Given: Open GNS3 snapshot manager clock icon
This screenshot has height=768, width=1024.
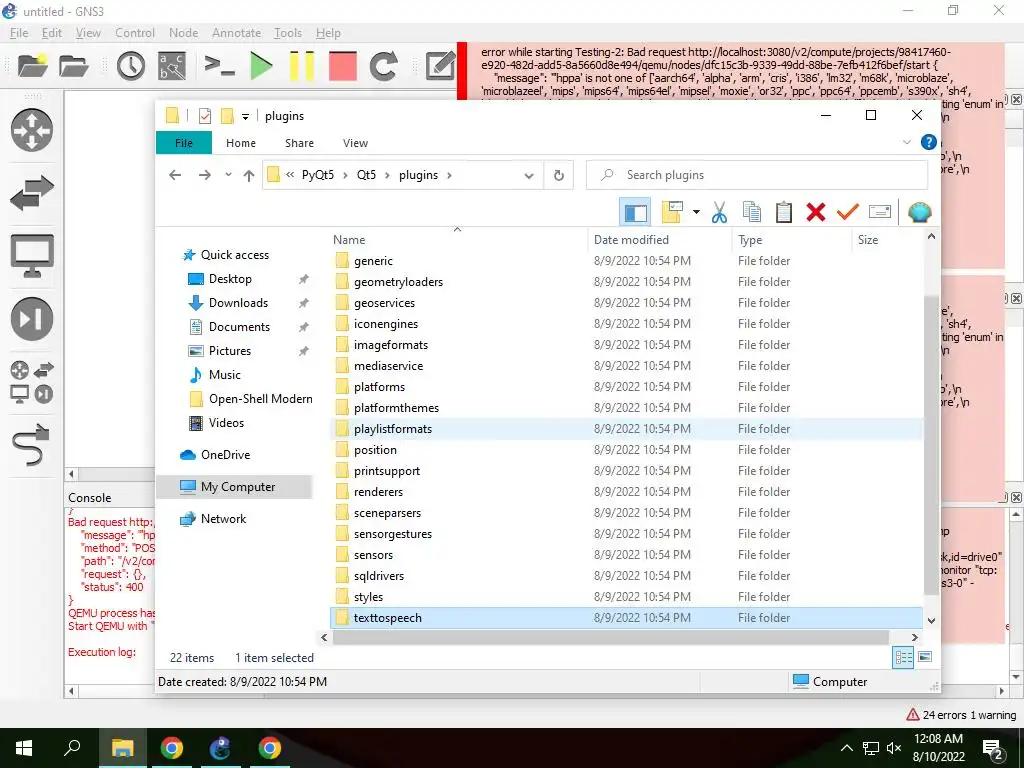Looking at the screenshot, I should pos(131,66).
